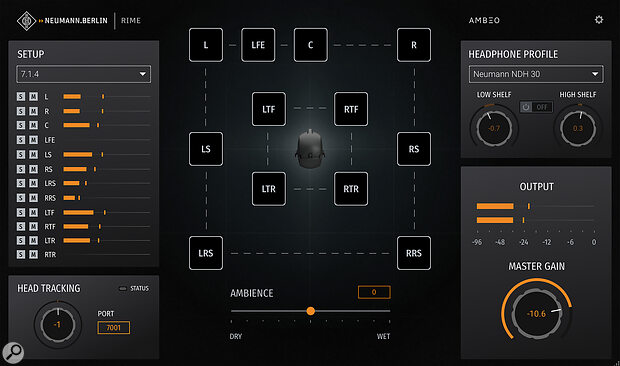Viewport: 620px width, 366px height.
Task: Mute the LRS channel
Action: pyautogui.click(x=34, y=183)
